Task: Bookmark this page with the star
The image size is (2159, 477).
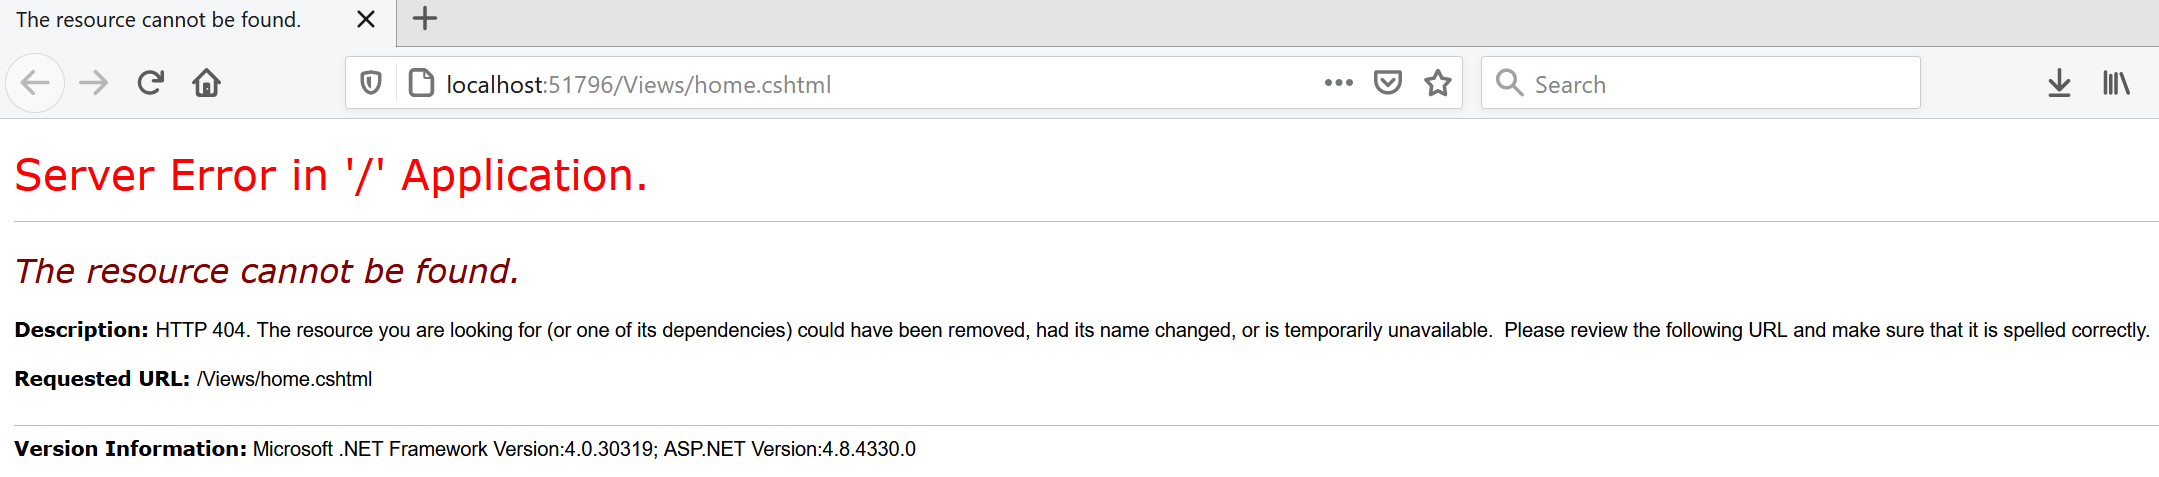Action: 1438,83
